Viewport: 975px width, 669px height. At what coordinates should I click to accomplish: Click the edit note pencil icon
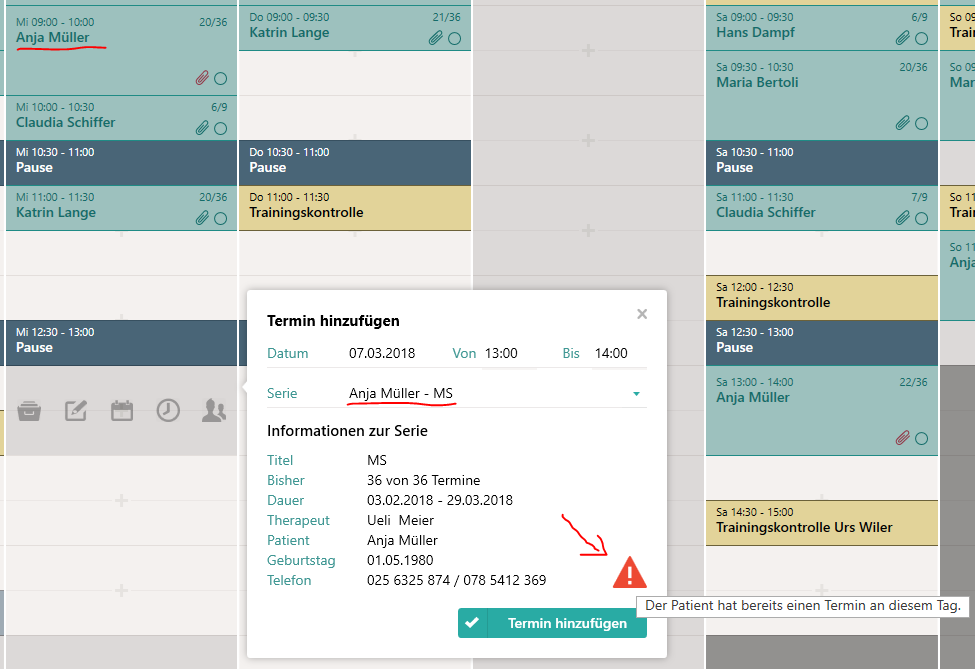pos(76,411)
